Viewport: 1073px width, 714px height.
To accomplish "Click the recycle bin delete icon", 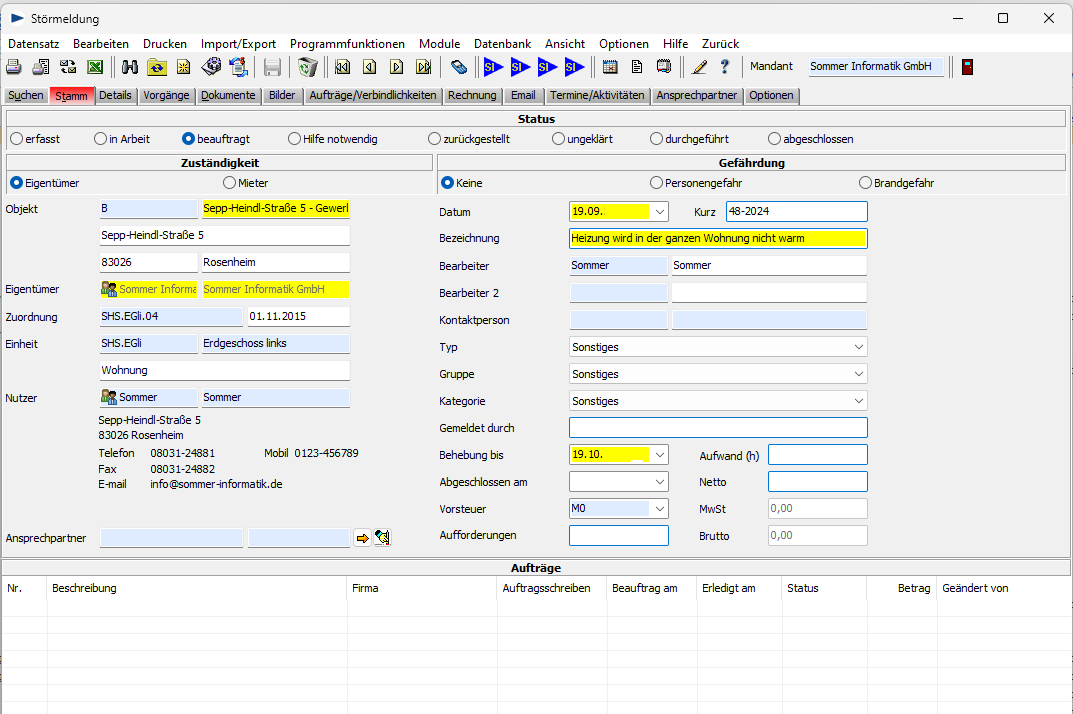I will pyautogui.click(x=308, y=67).
